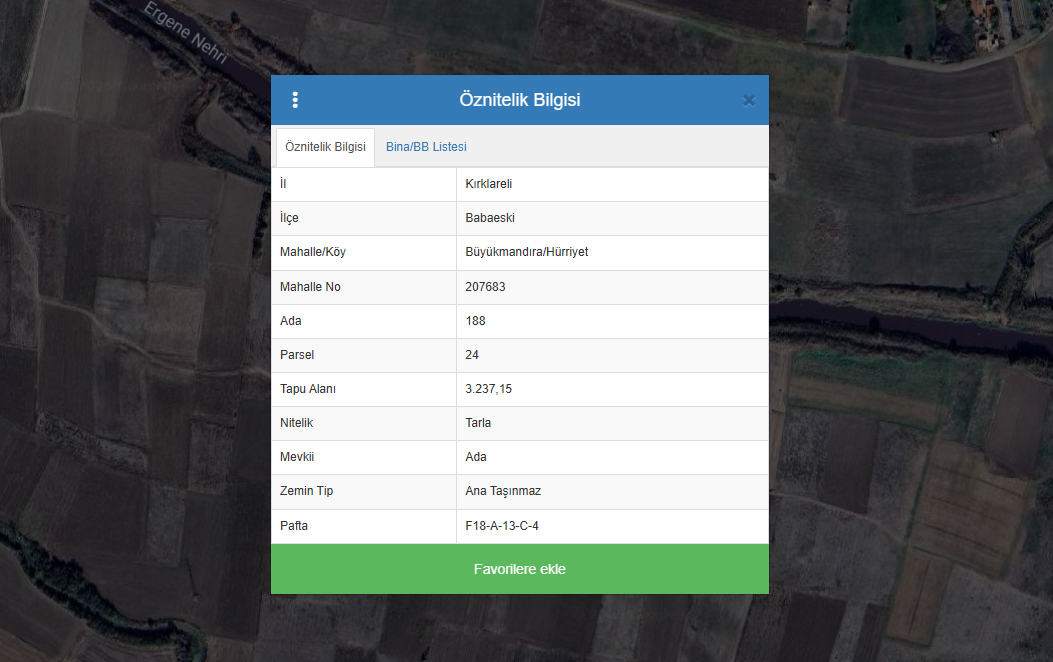Open the three-dot options menu

[295, 100]
